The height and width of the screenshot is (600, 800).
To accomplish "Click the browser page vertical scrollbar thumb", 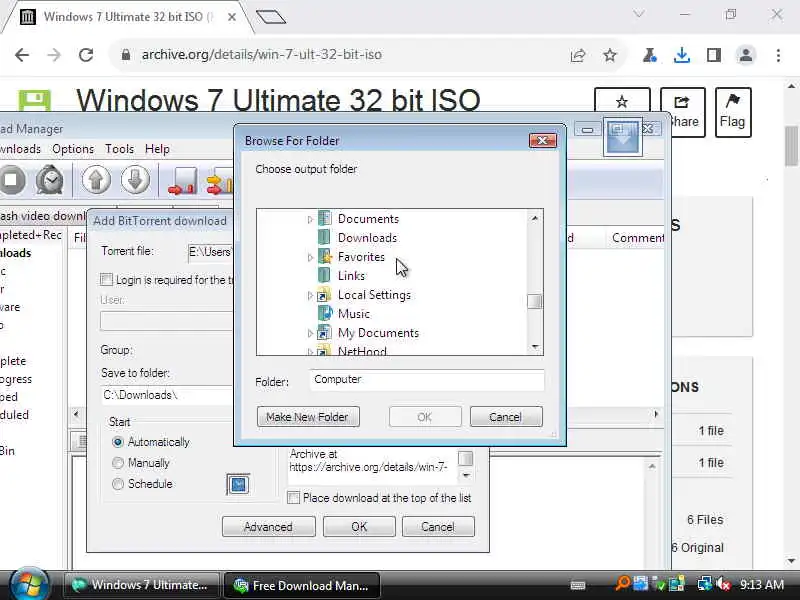I will (792, 145).
